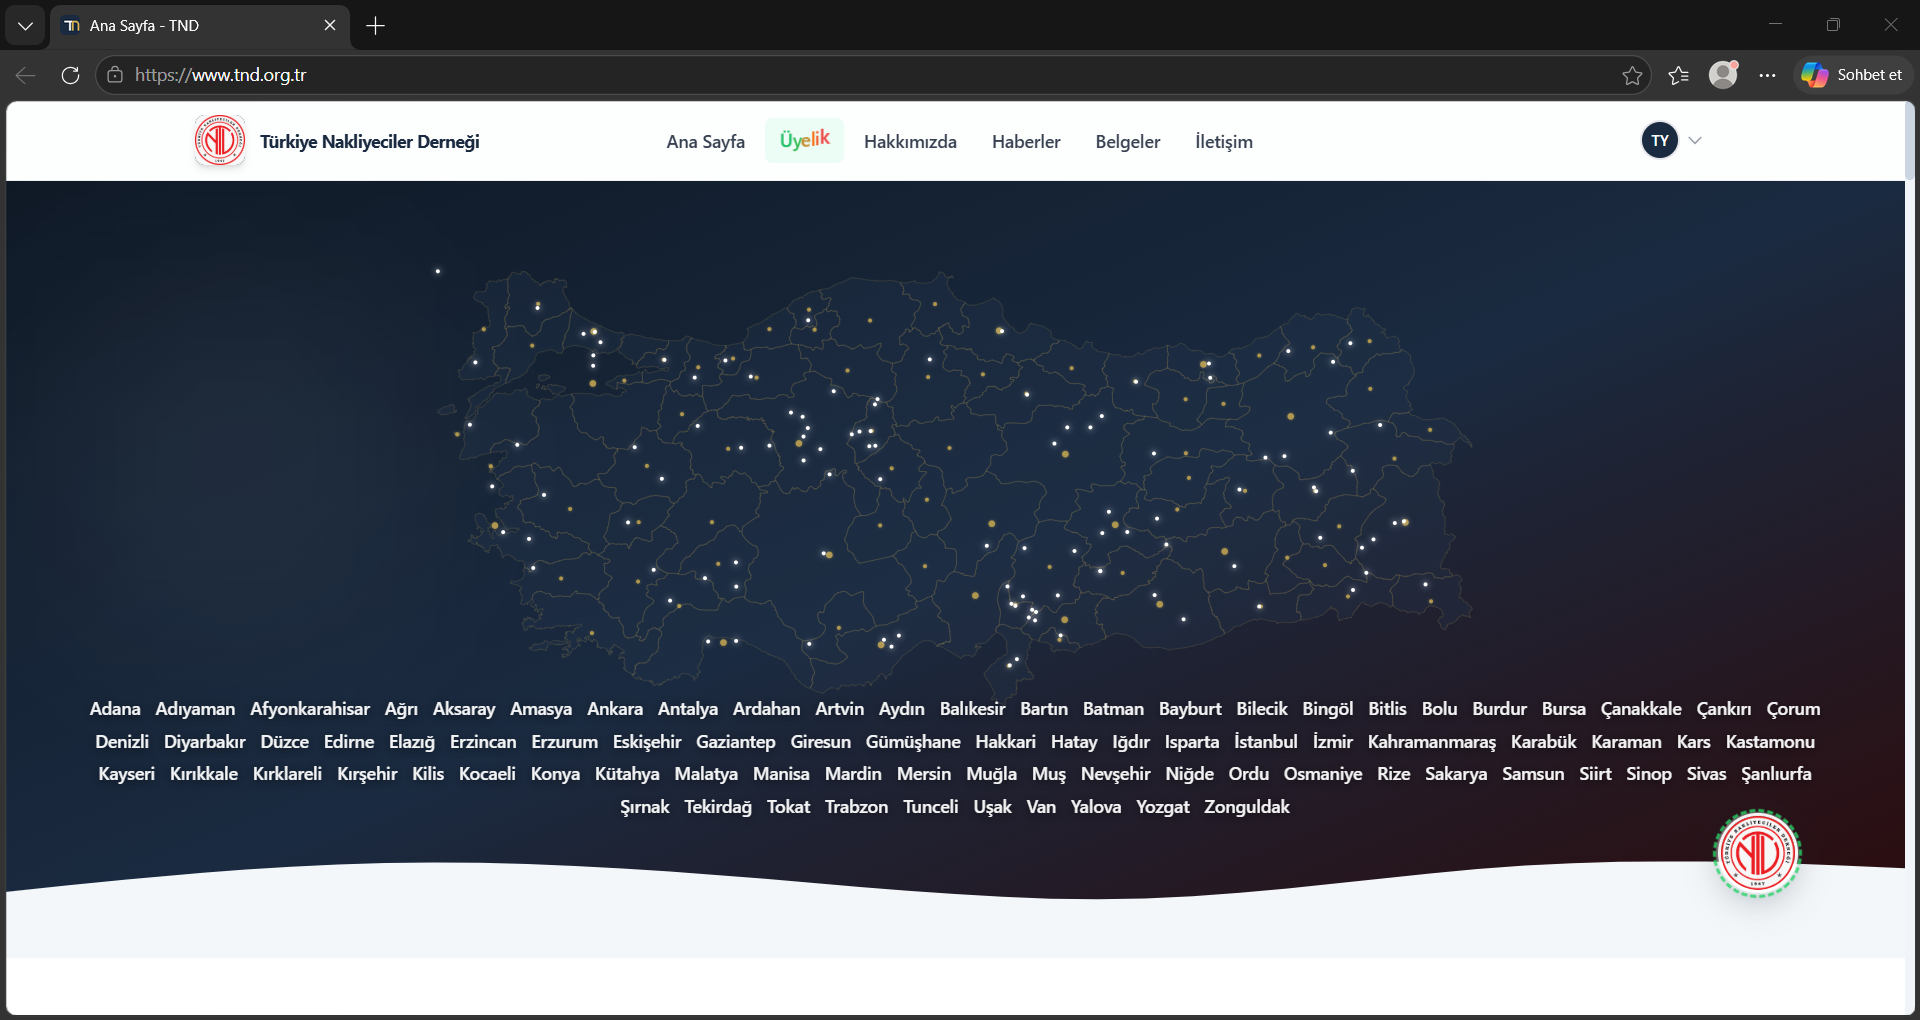The height and width of the screenshot is (1020, 1920).
Task: Select the city Gaziantep
Action: pyautogui.click(x=736, y=742)
